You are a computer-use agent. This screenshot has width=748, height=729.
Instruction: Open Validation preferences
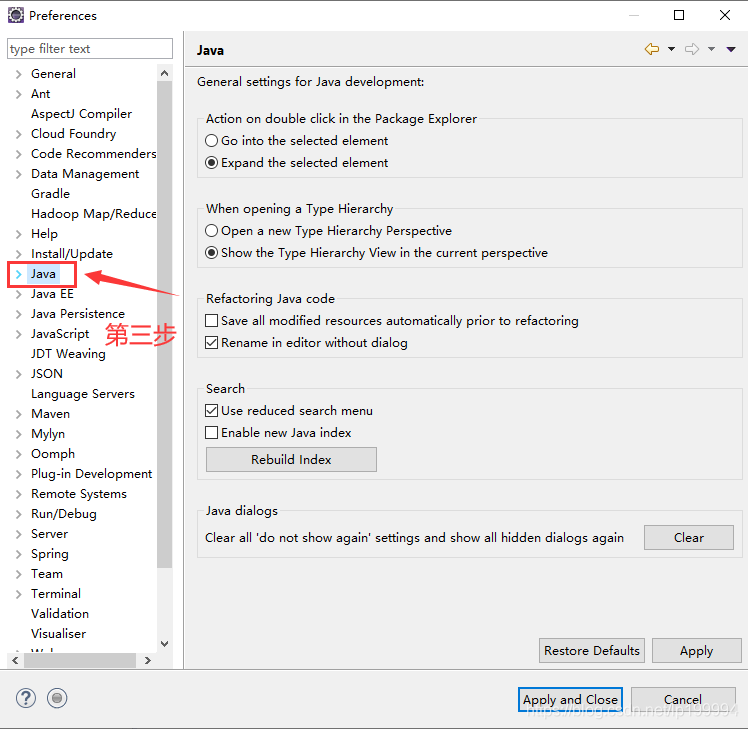pos(60,614)
